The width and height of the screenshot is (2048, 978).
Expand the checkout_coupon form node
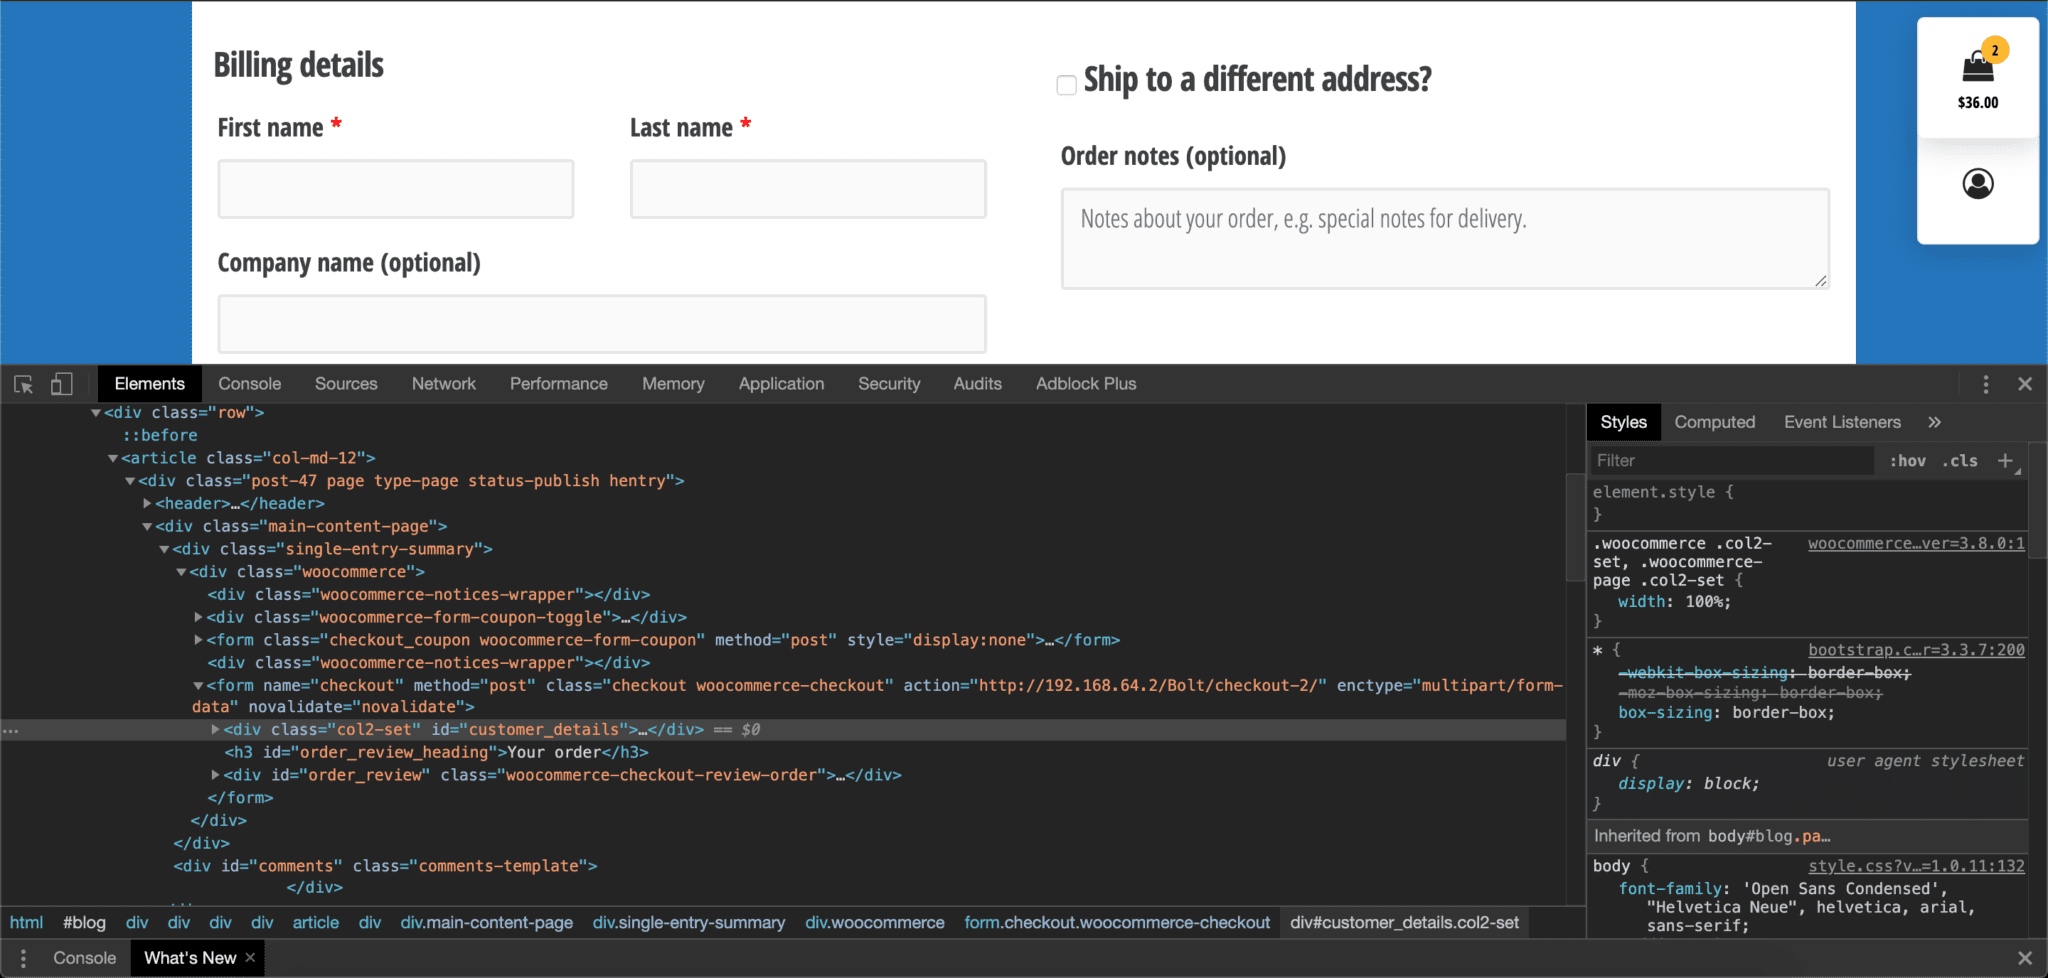pyautogui.click(x=198, y=640)
